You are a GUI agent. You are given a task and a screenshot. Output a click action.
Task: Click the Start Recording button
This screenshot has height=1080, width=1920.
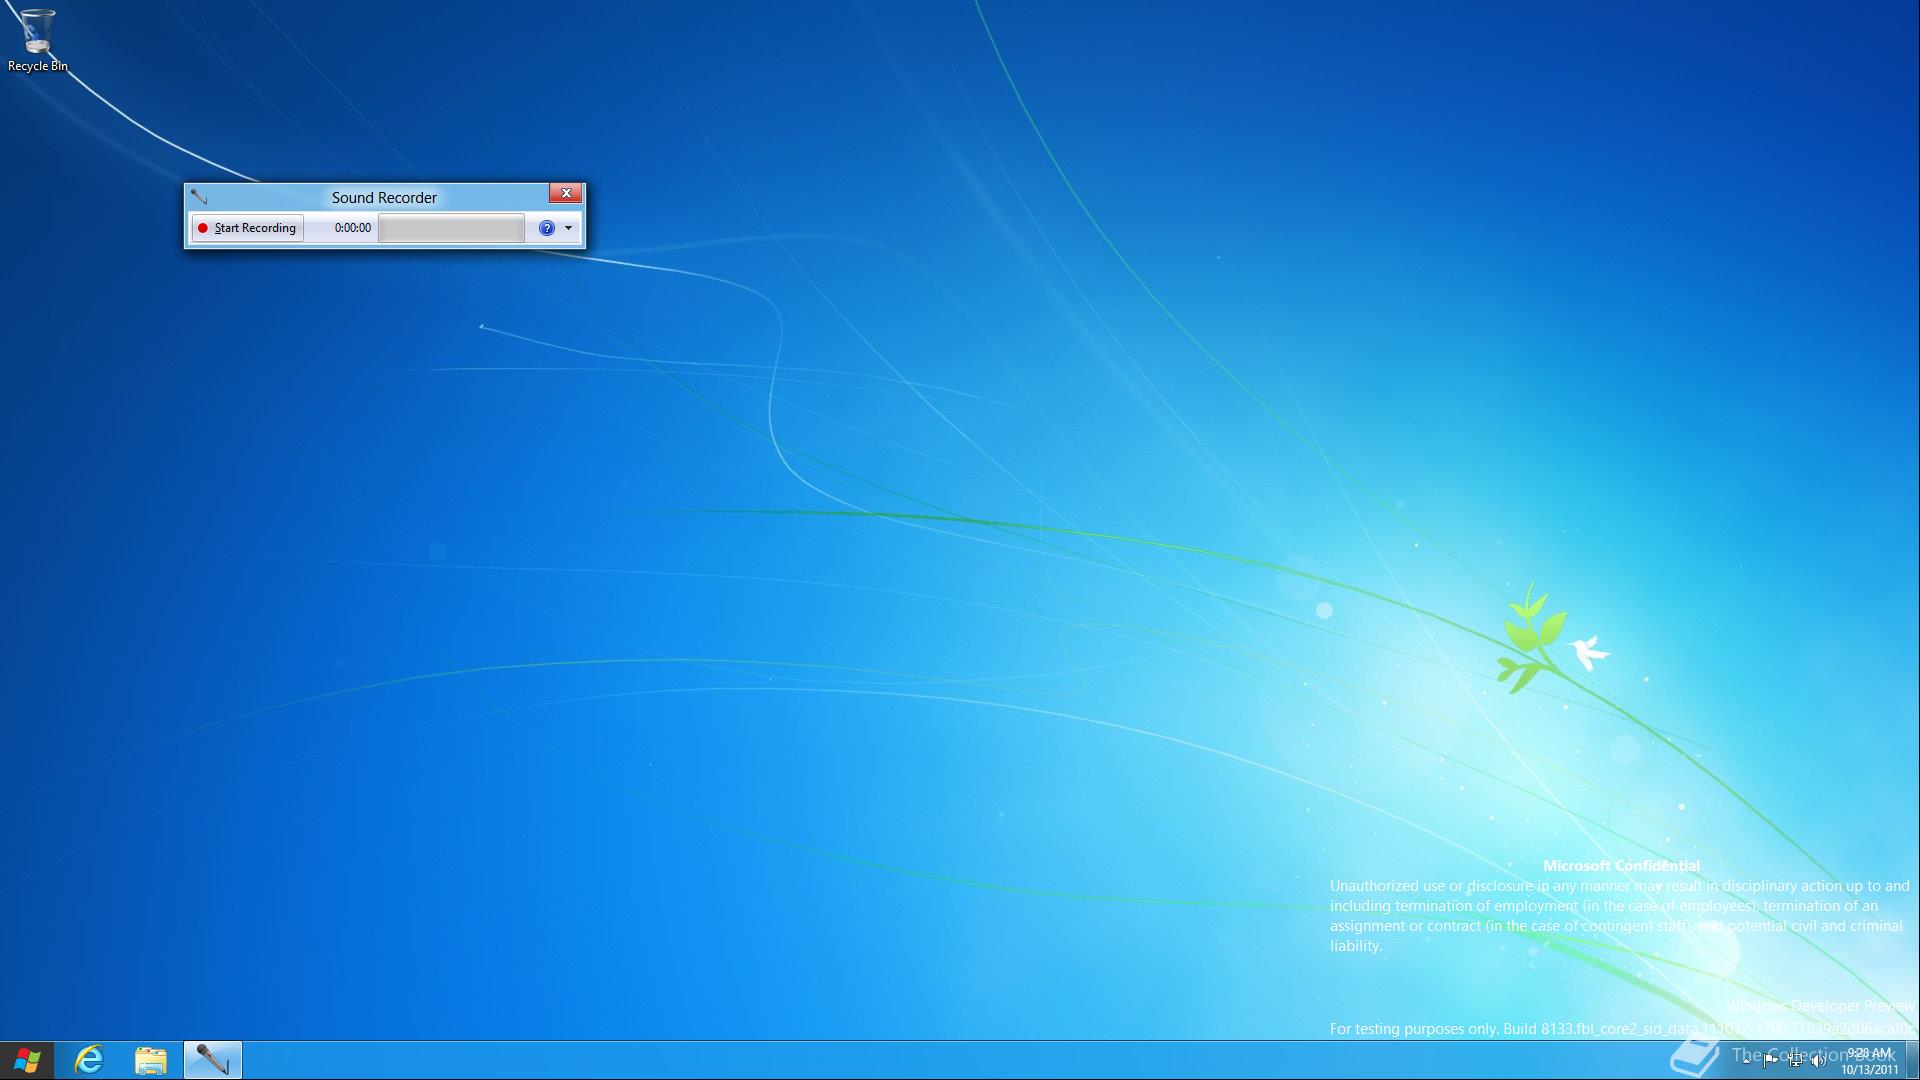pos(248,228)
